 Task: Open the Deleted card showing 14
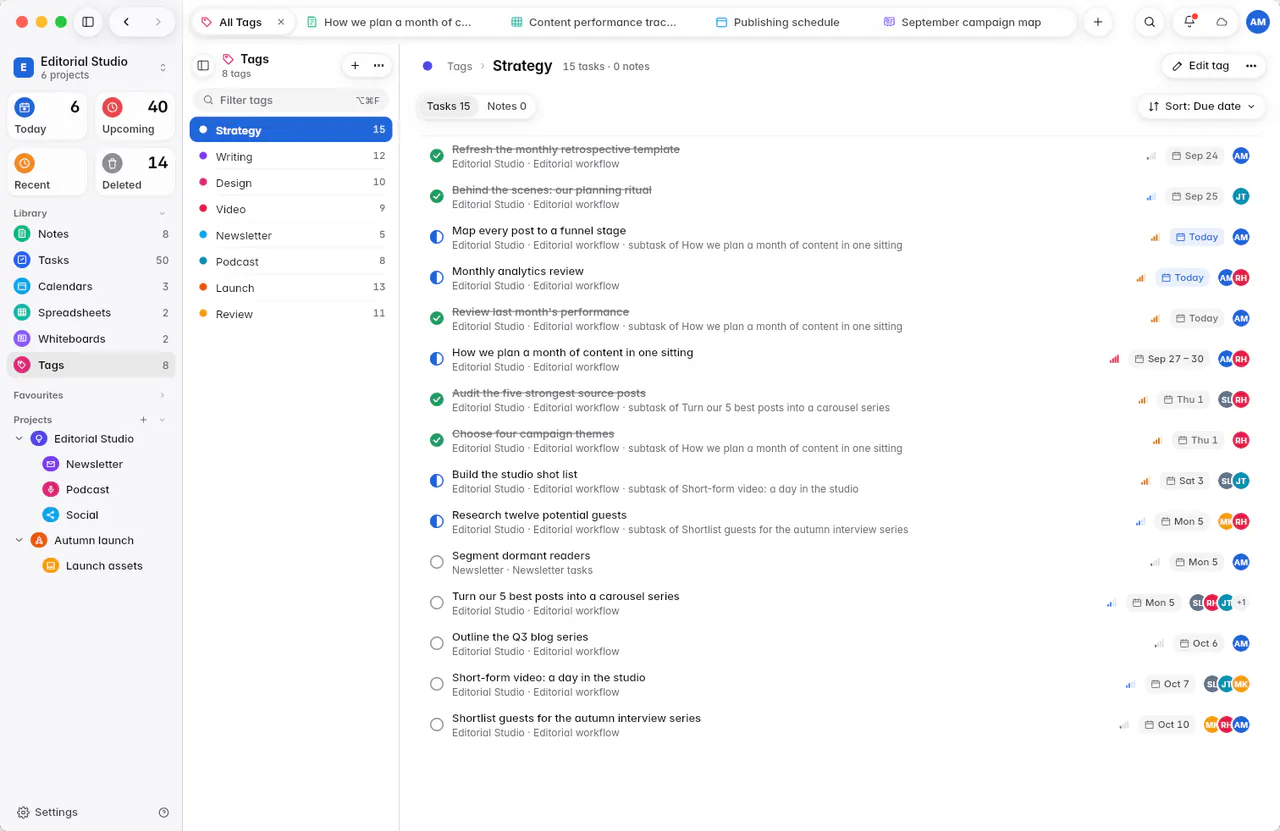point(136,172)
